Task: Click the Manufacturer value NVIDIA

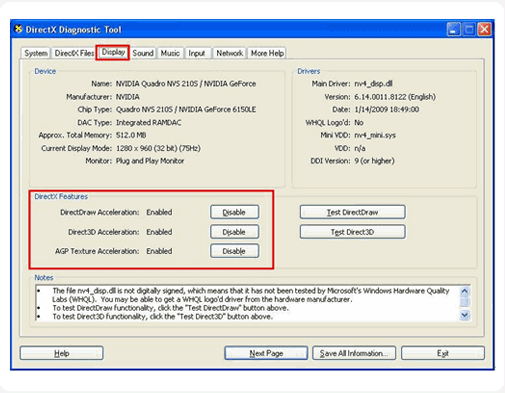Action: tap(128, 97)
